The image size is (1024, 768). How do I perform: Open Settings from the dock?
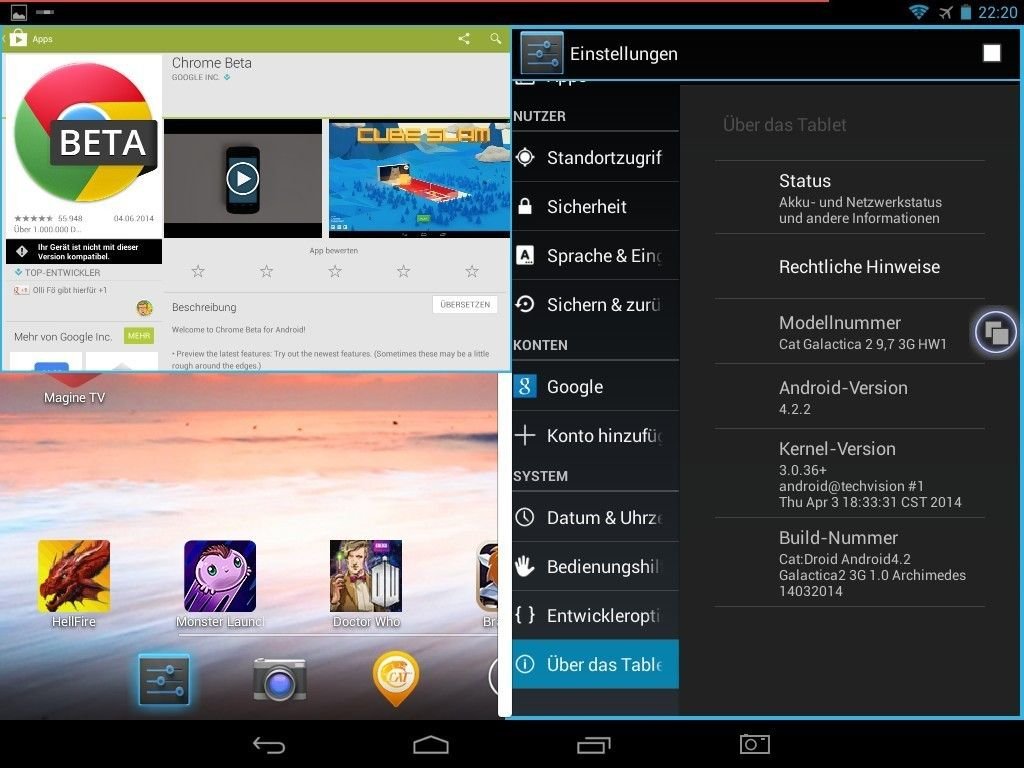pos(164,679)
